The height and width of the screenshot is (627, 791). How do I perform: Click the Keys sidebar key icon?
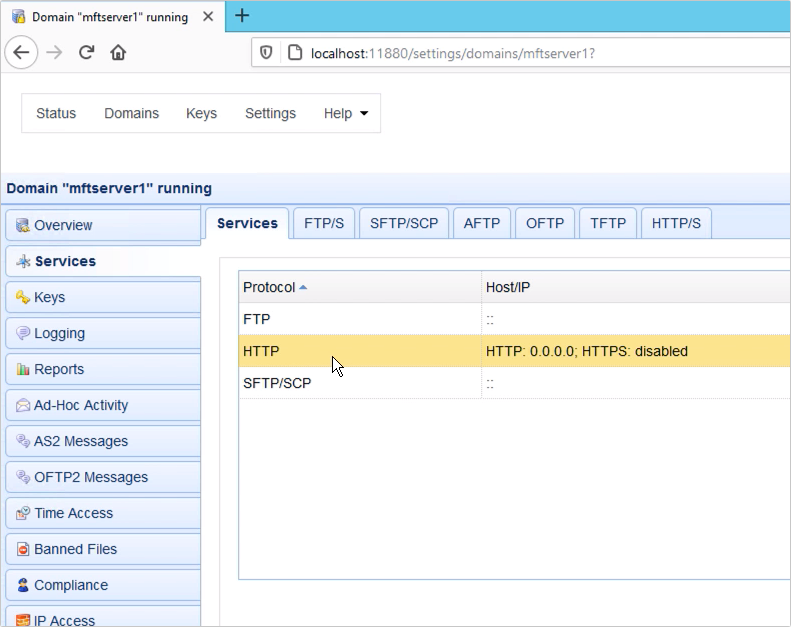coord(23,297)
